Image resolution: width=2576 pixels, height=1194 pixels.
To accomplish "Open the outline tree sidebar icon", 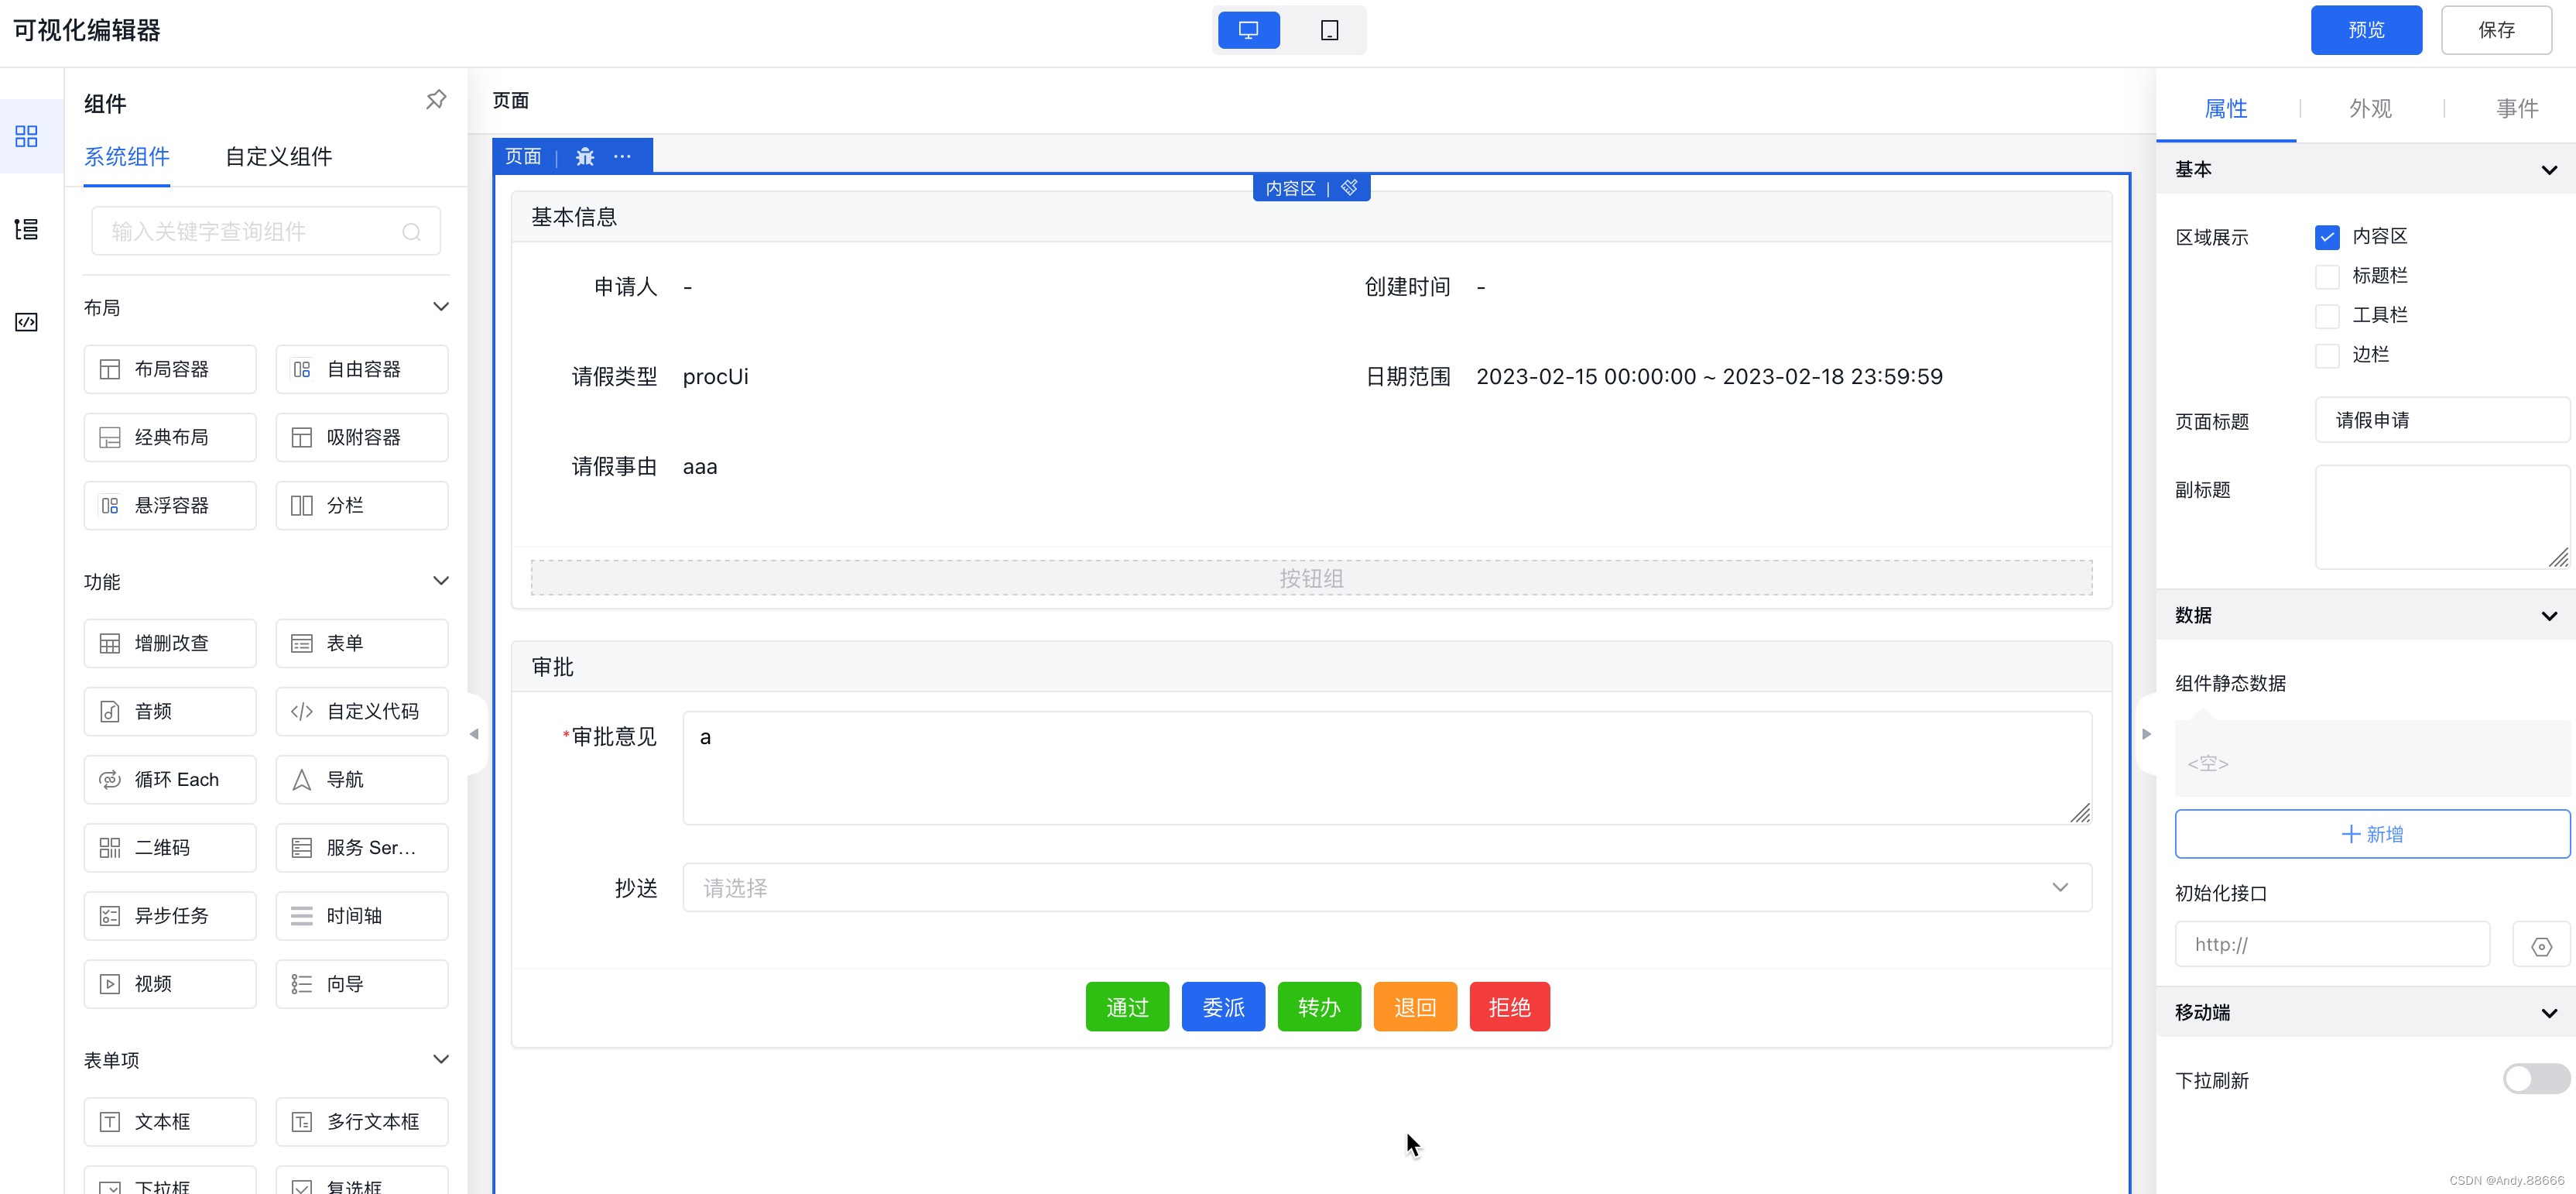I will [x=27, y=229].
